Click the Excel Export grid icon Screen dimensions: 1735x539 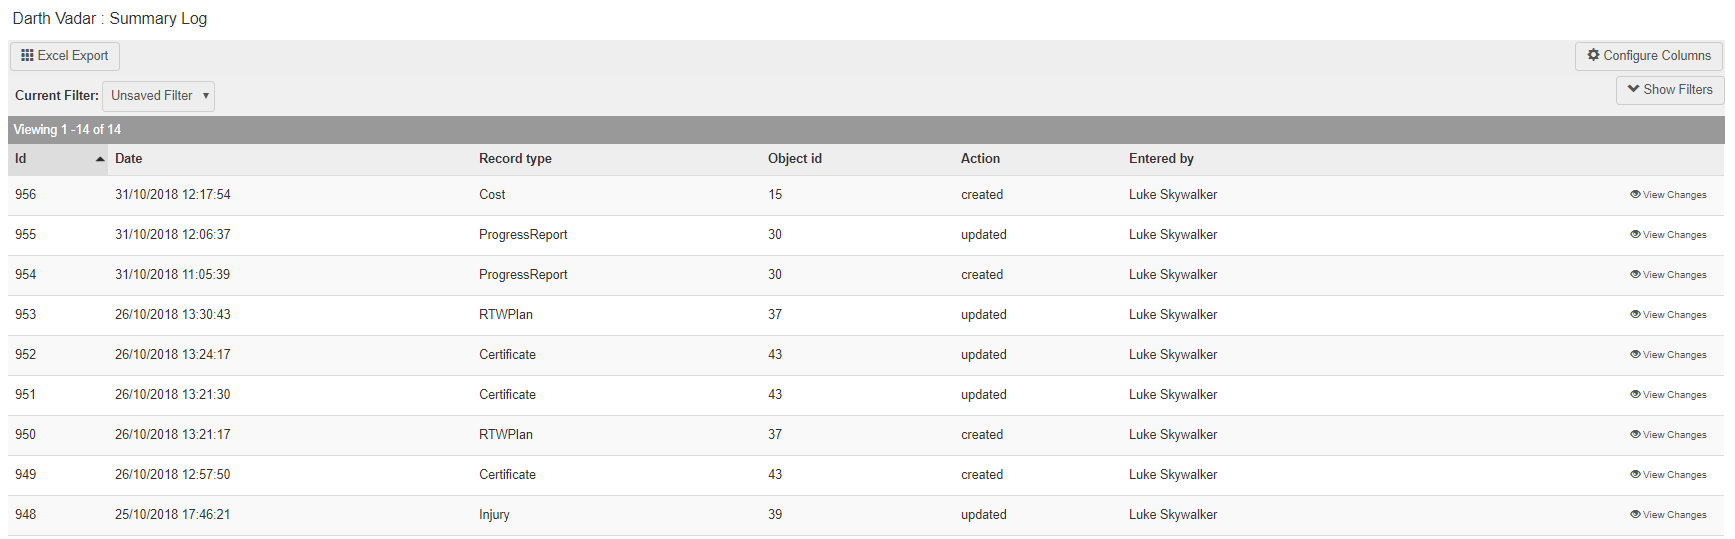(27, 56)
